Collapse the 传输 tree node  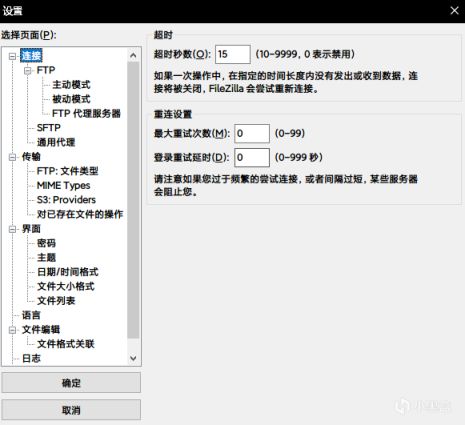click(13, 157)
